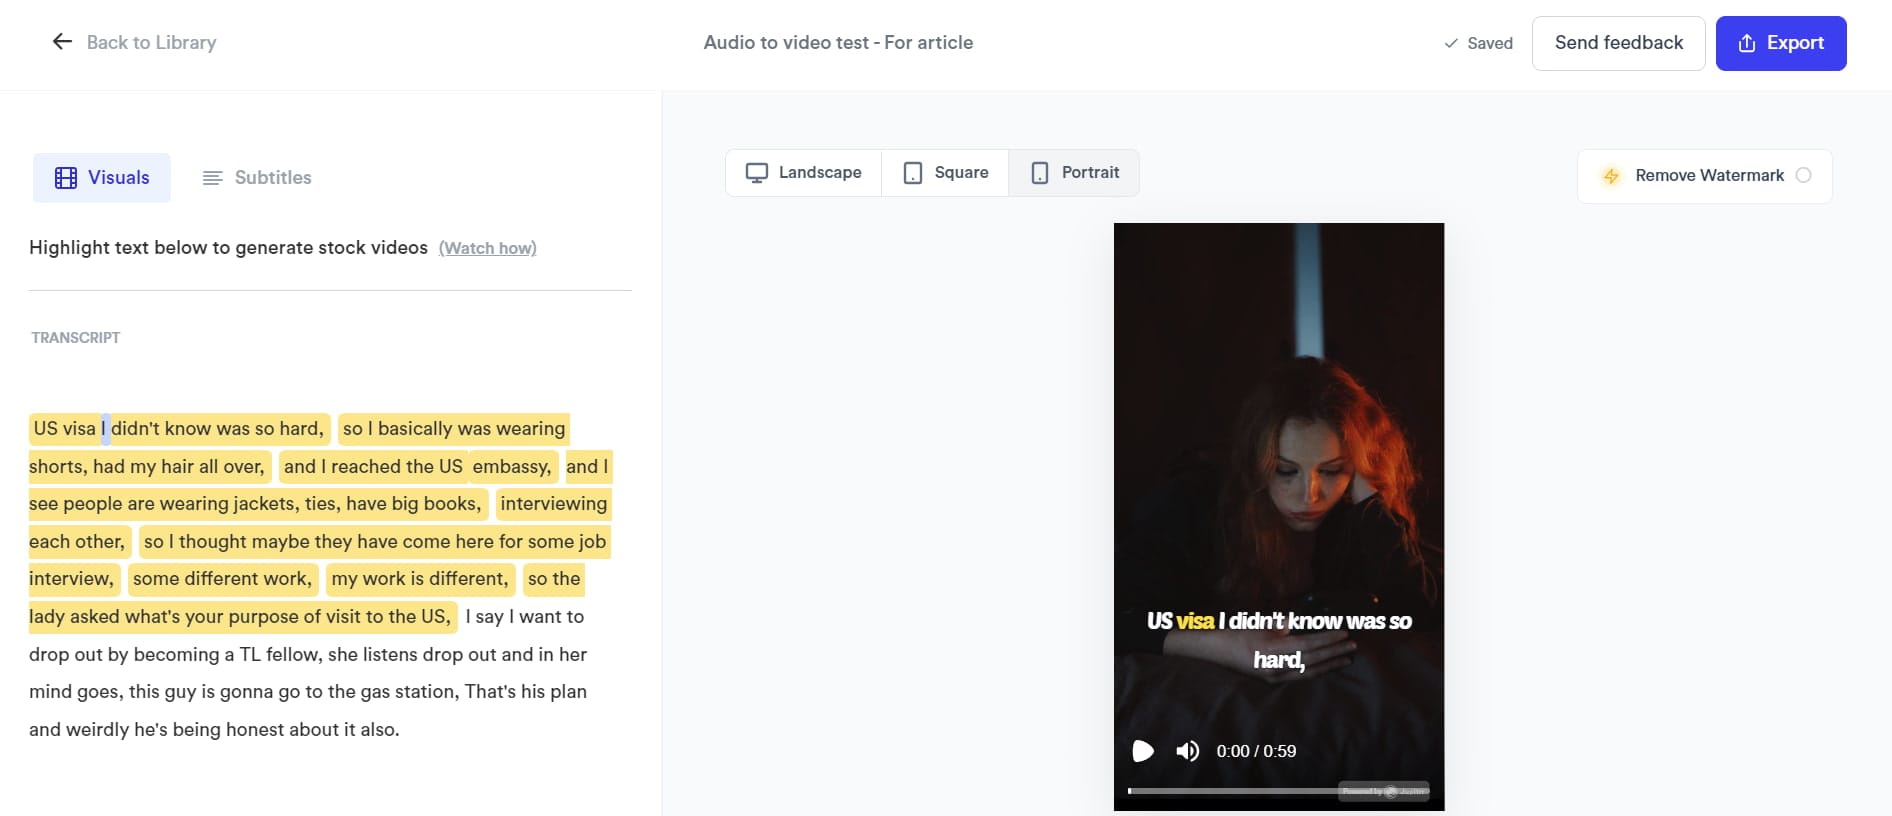Viewport: 1892px width, 816px height.
Task: Click the subtitle overlay on video
Action: [1279, 640]
